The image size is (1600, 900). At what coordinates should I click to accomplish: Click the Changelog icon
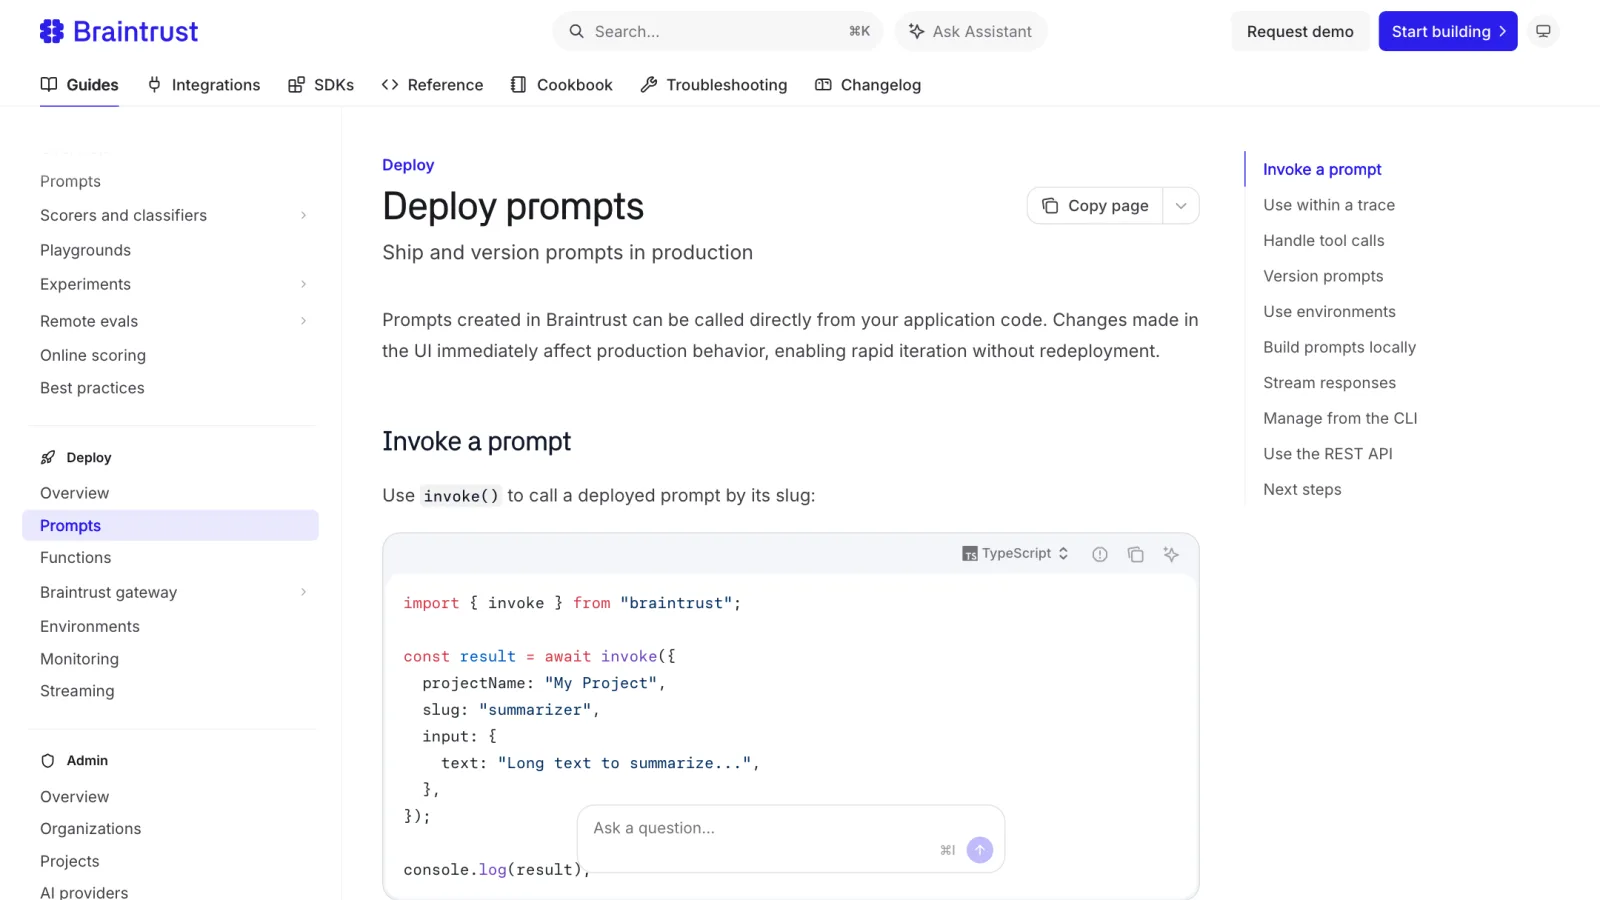pos(823,85)
